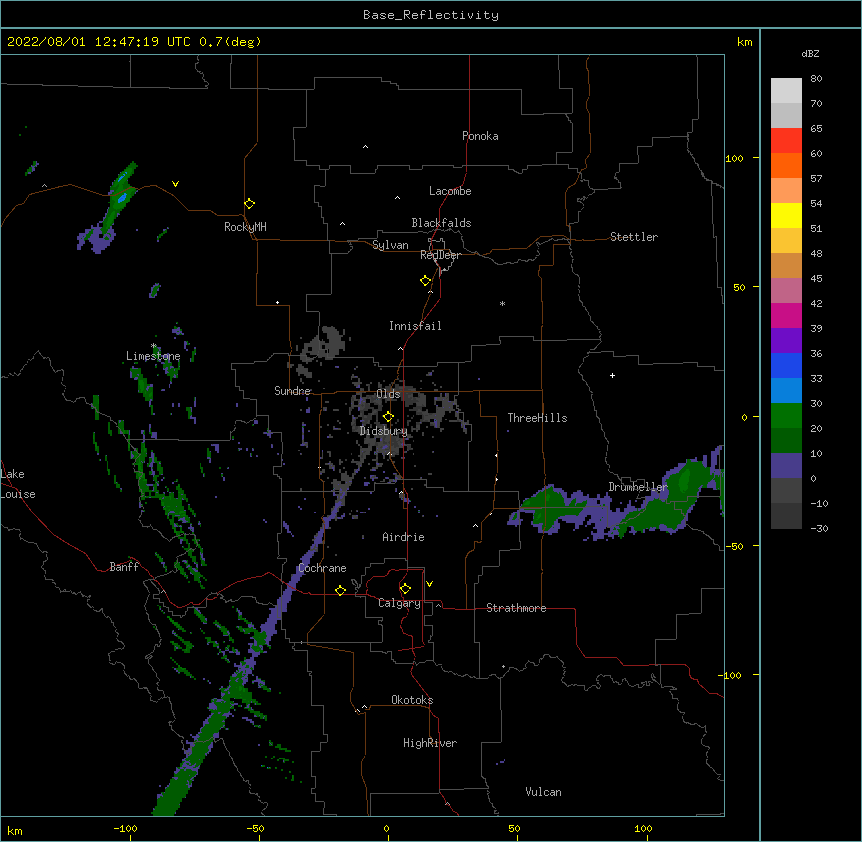Click the blue reflectivity core in the northwest storm
Screen dimensions: 862x842
pyautogui.click(x=122, y=196)
